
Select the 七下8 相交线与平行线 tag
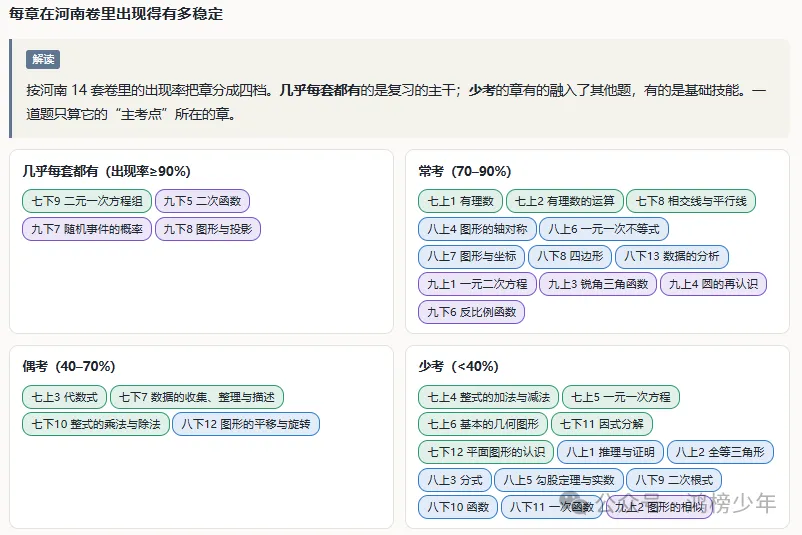coord(691,201)
